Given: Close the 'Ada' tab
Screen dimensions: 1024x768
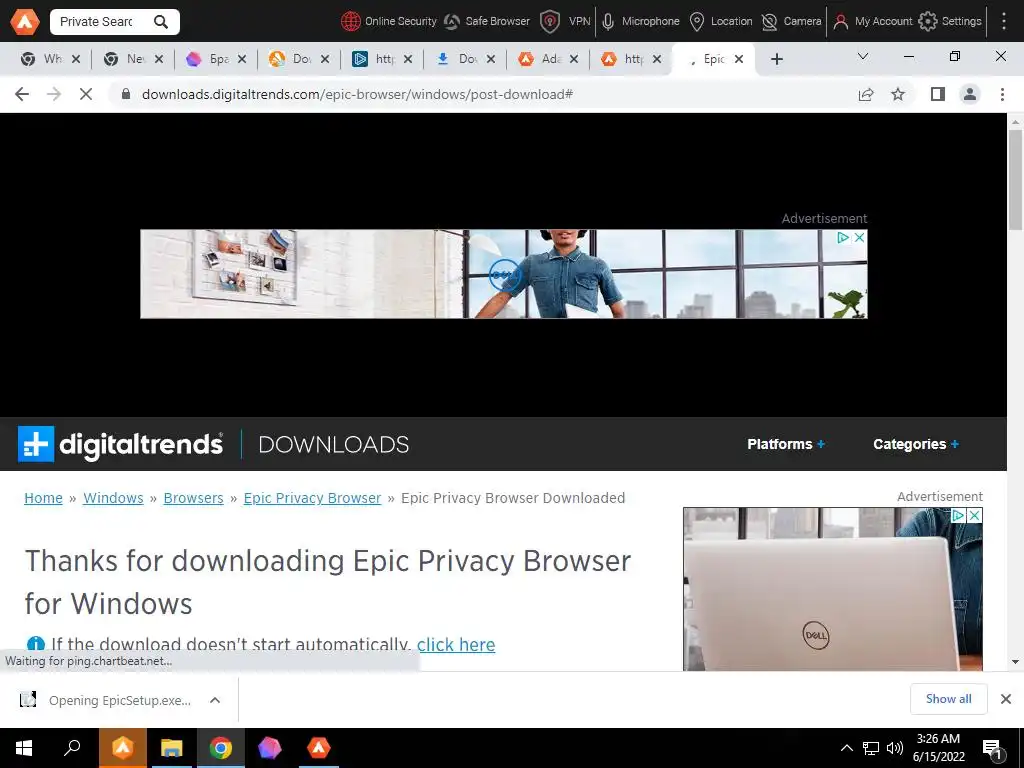Looking at the screenshot, I should (573, 59).
